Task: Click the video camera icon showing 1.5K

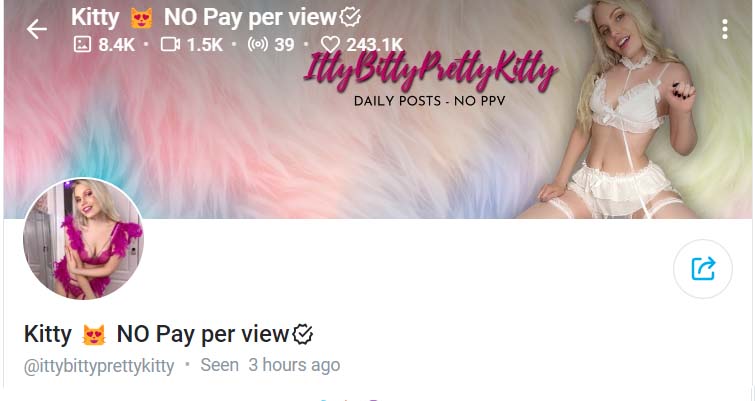Action: [170, 44]
